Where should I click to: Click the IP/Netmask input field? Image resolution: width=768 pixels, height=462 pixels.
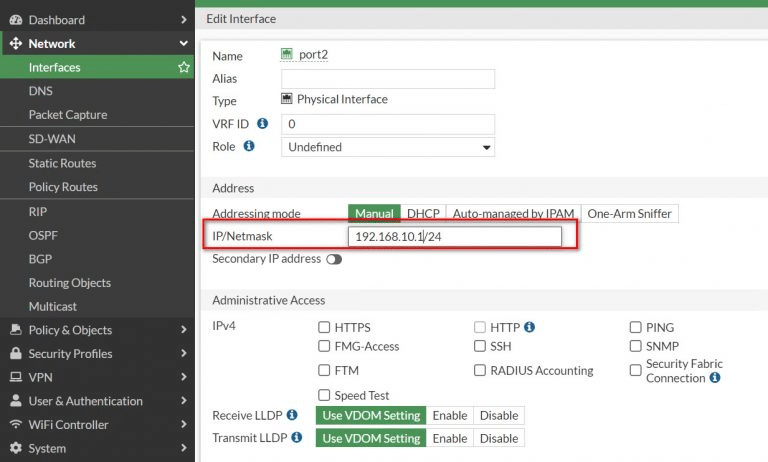(x=455, y=237)
